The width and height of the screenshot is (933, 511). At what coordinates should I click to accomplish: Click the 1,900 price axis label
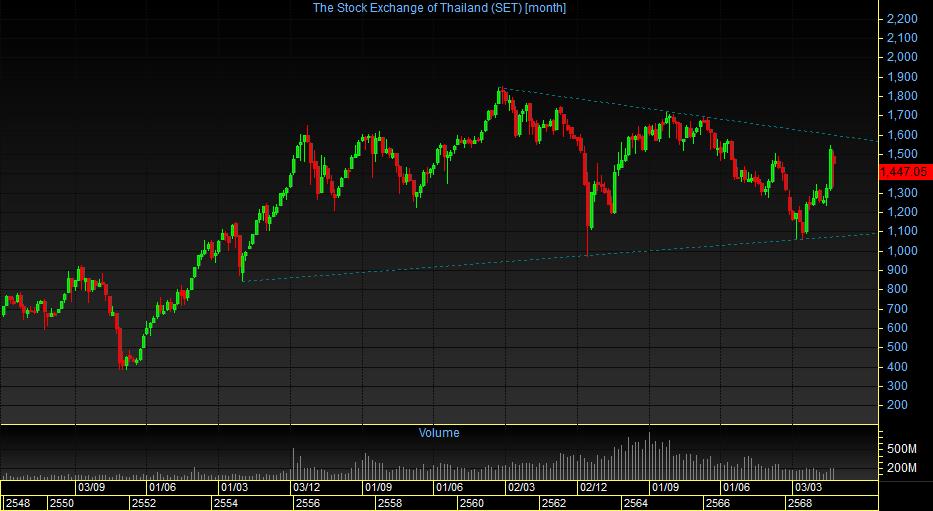[901, 77]
